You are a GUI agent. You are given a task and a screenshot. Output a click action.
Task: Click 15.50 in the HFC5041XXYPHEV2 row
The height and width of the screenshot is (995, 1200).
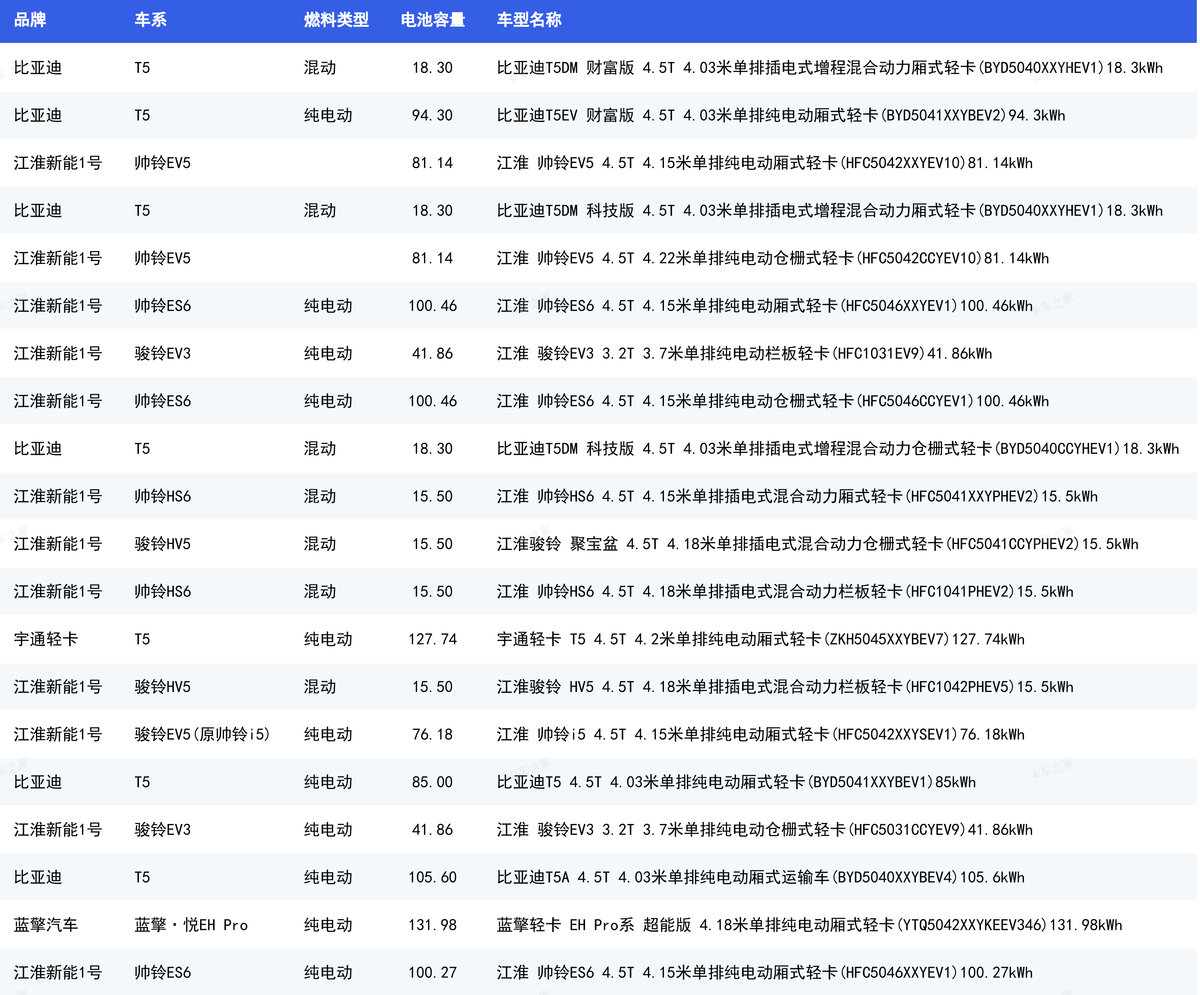[x=433, y=496]
